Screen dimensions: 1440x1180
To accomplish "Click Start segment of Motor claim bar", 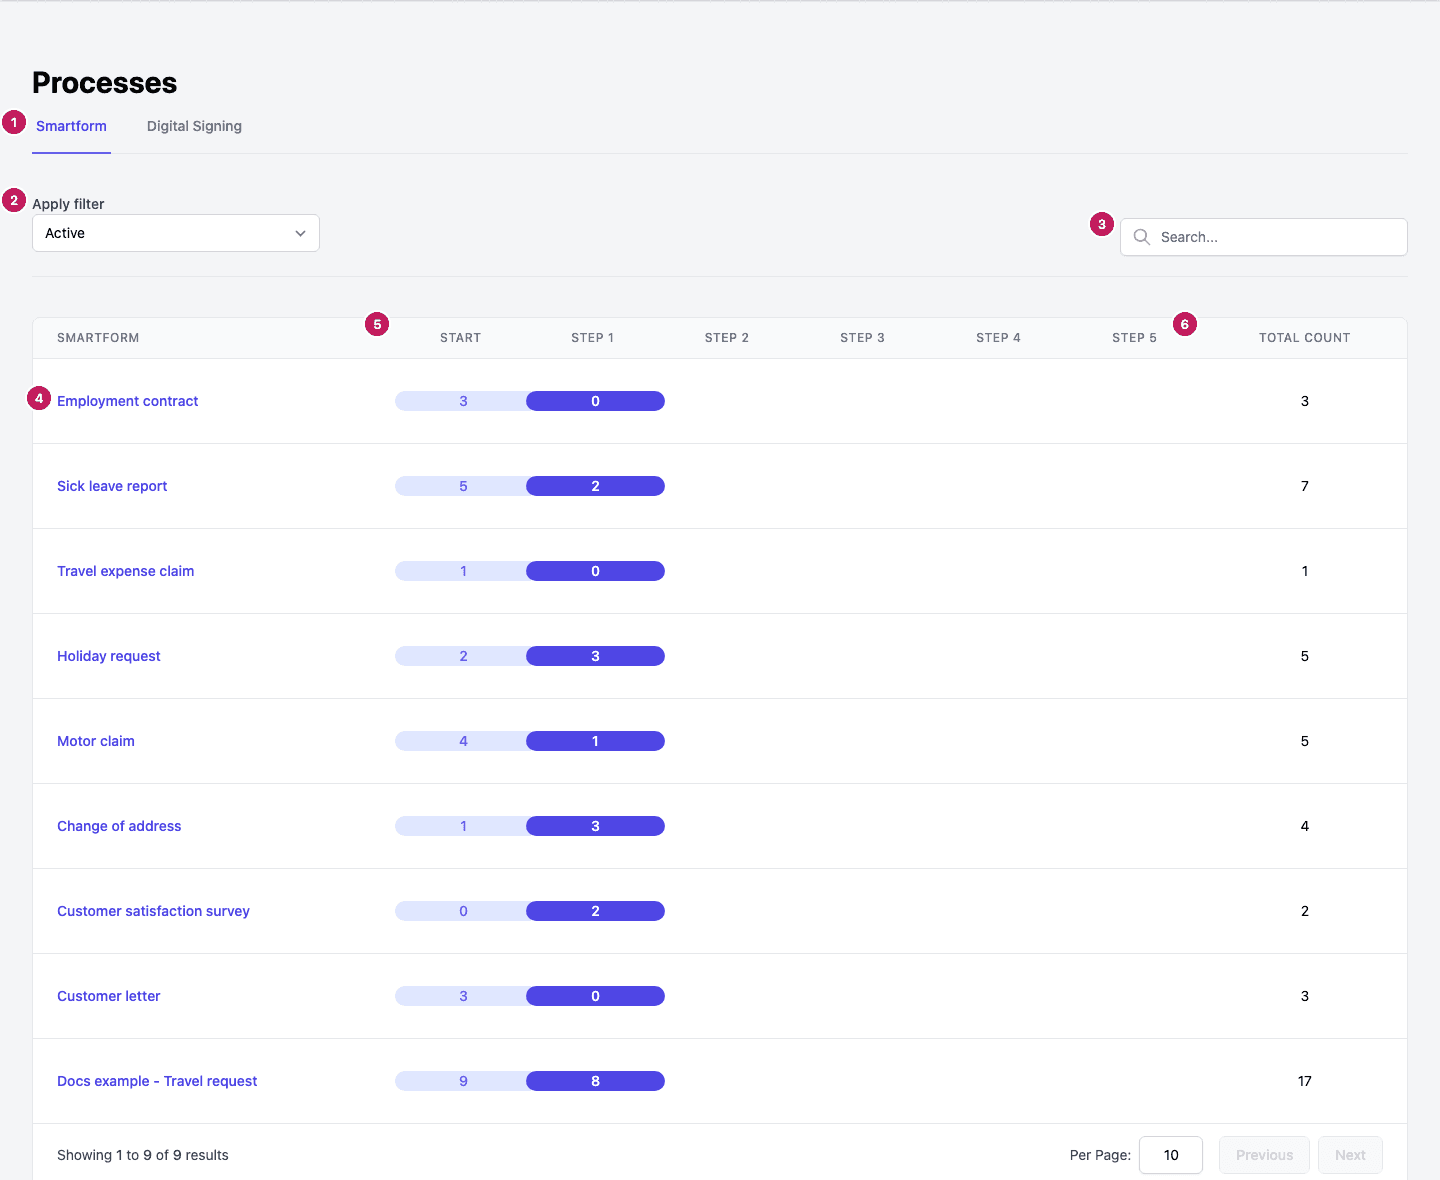I will [462, 741].
